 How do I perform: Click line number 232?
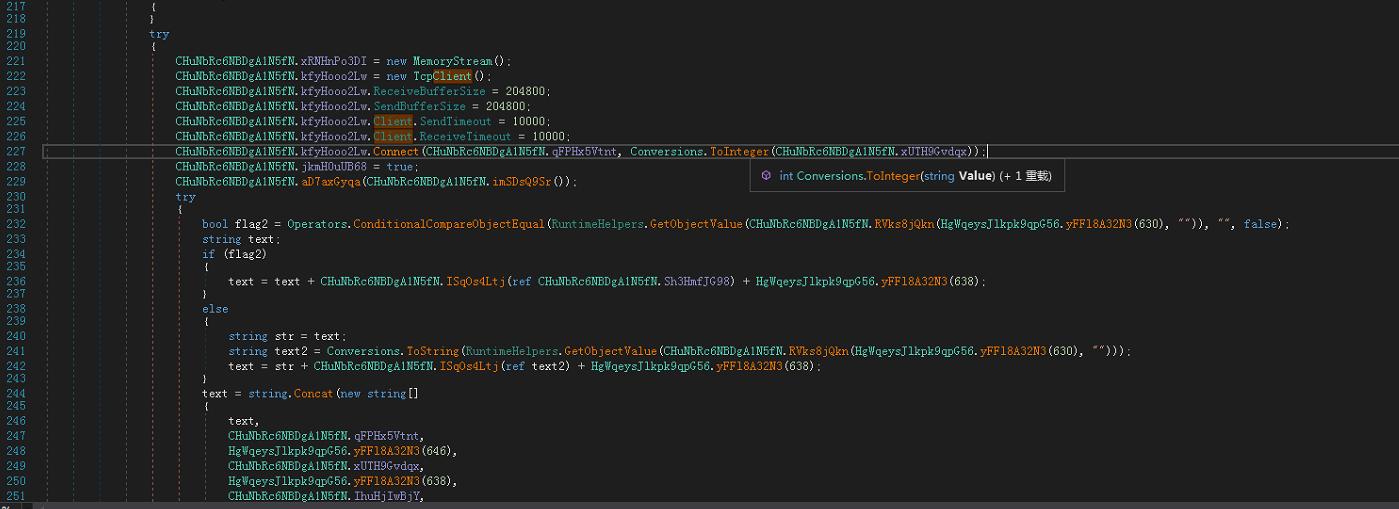pyautogui.click(x=15, y=224)
